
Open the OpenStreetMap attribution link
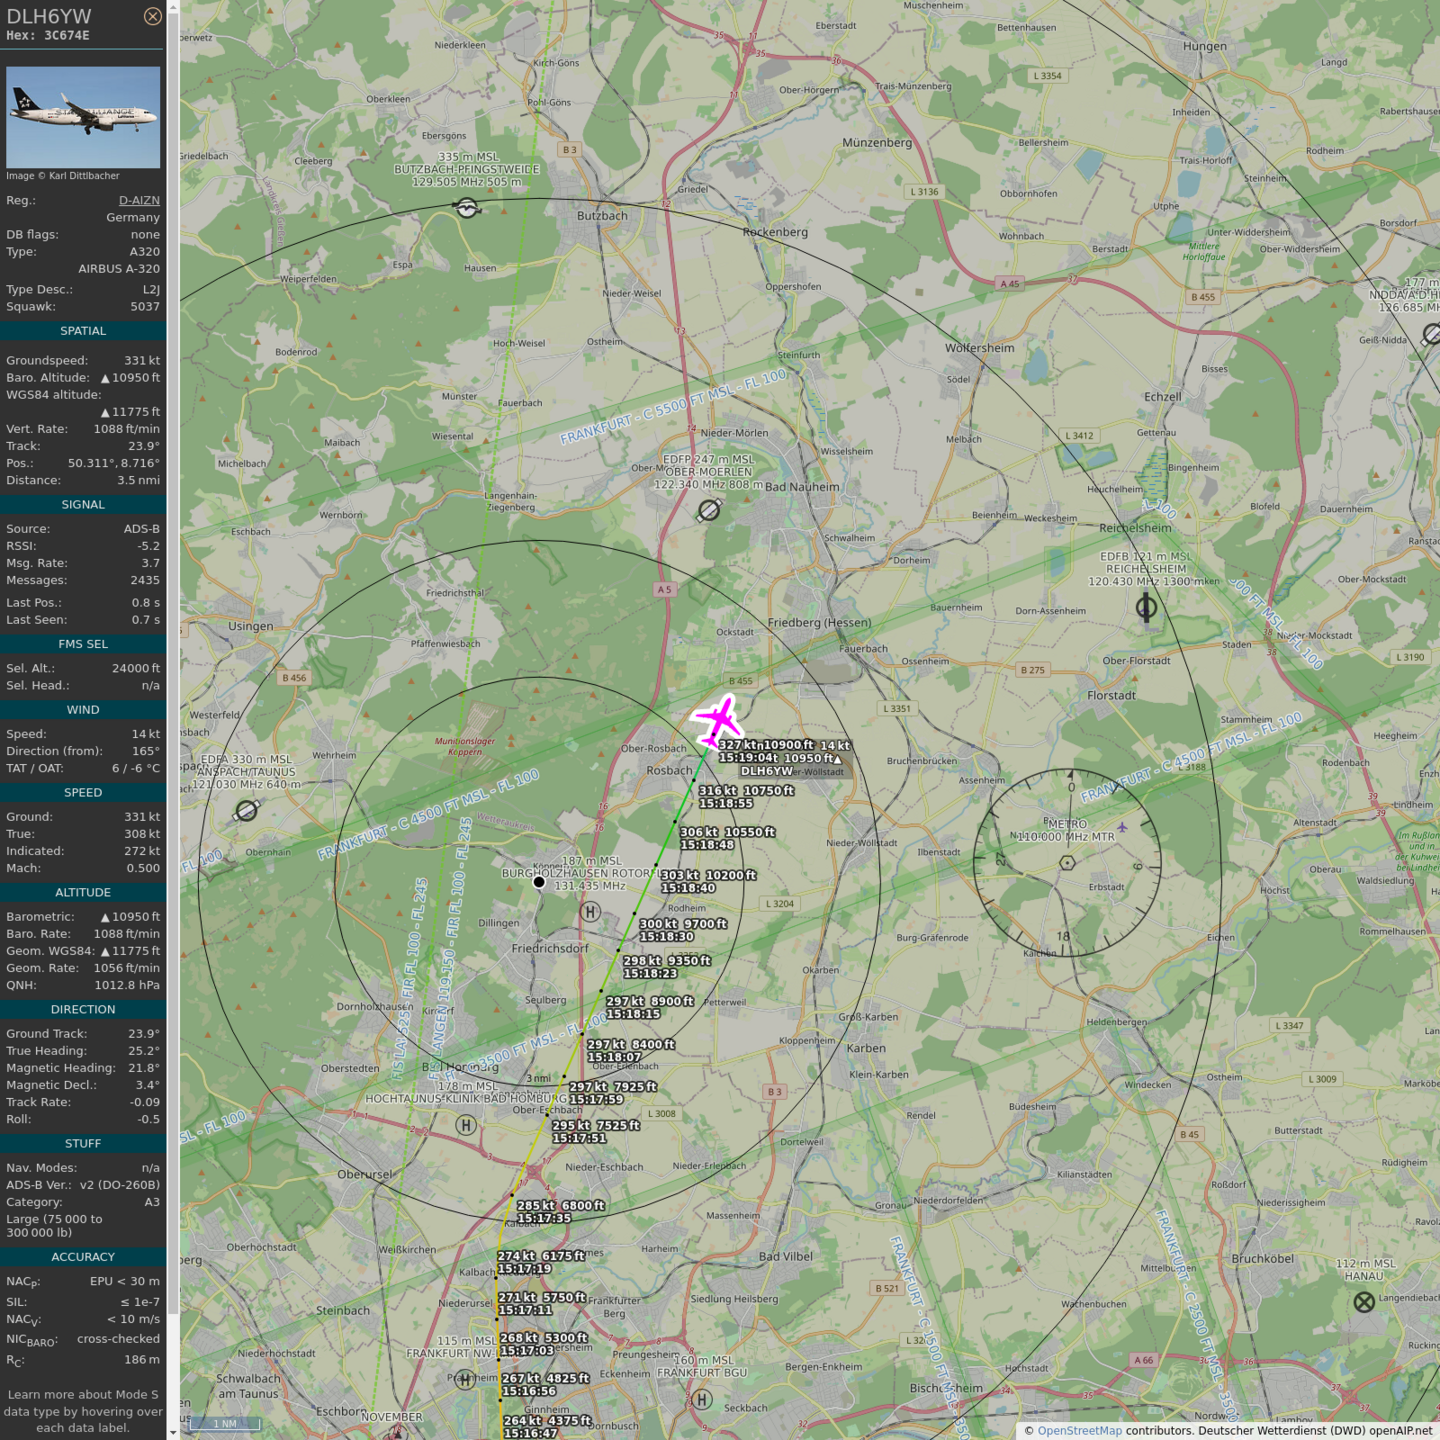pos(1079,1430)
